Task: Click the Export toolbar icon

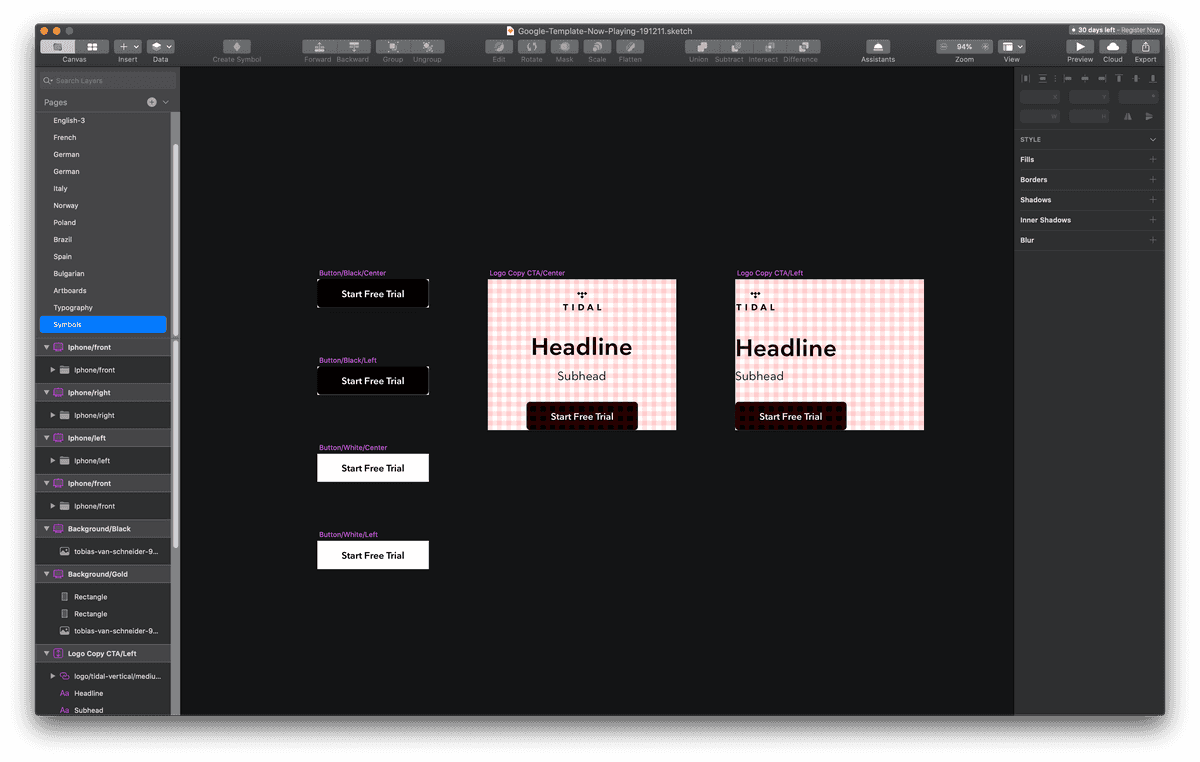Action: pos(1146,47)
